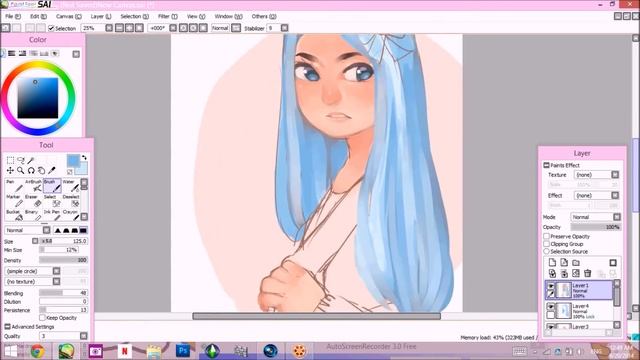
Task: Open the File menu
Action: (x=13, y=16)
